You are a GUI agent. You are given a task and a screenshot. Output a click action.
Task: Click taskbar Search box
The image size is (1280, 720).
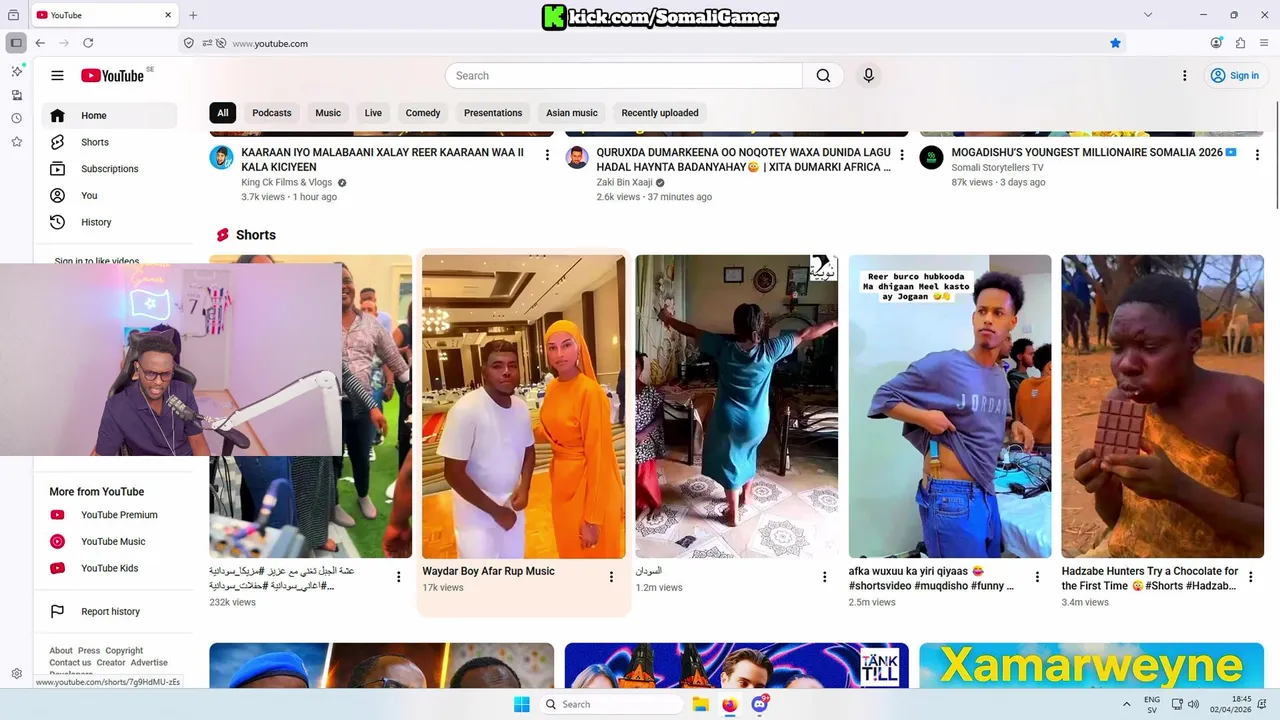(610, 704)
